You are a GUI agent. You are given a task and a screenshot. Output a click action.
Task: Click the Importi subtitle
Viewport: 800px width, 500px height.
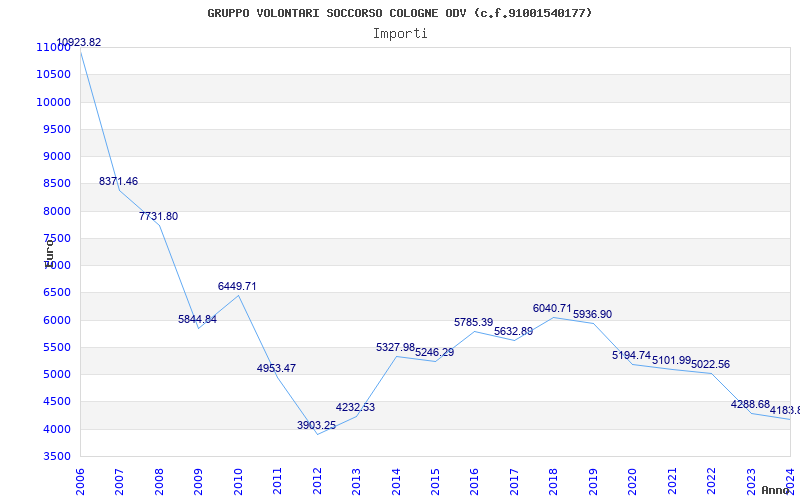(400, 34)
